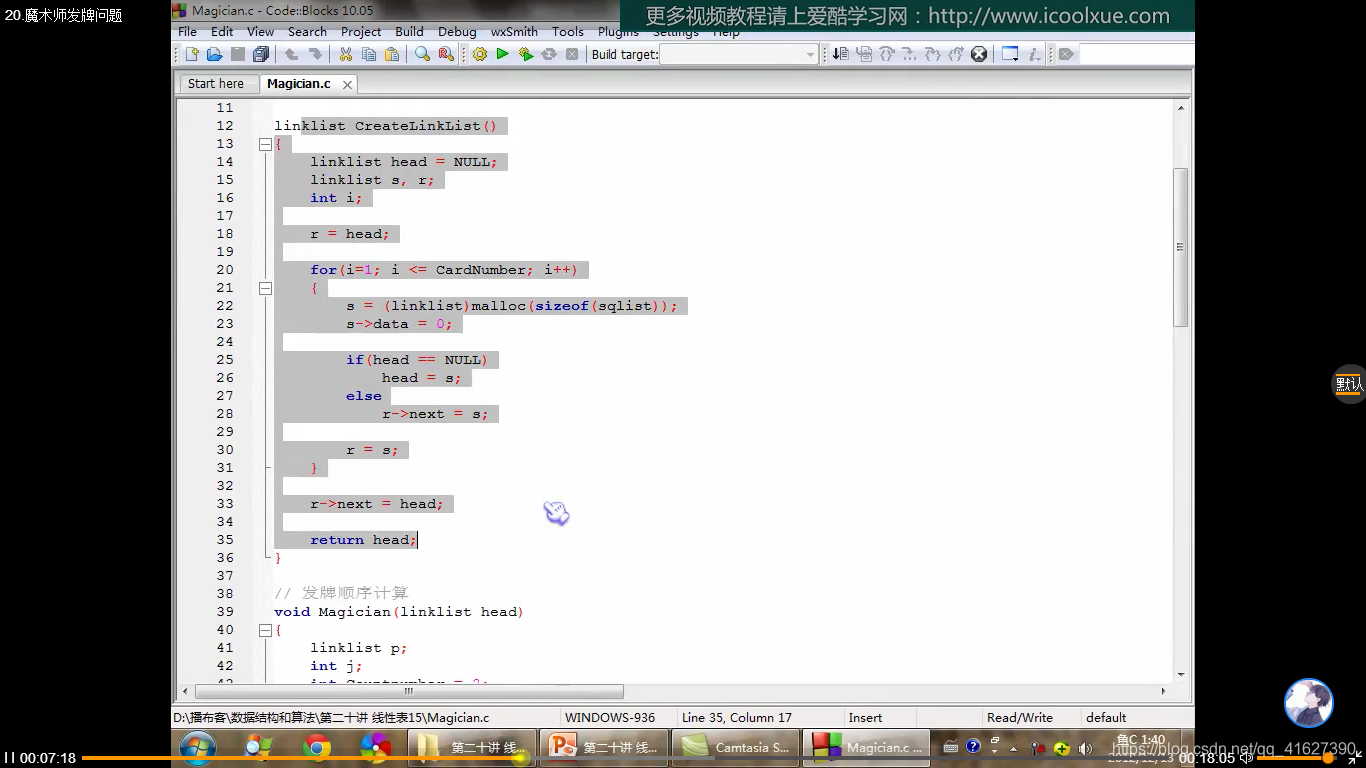The image size is (1366, 768).
Task: Click 'WINDOWS-936' in the status bar
Action: click(x=610, y=718)
